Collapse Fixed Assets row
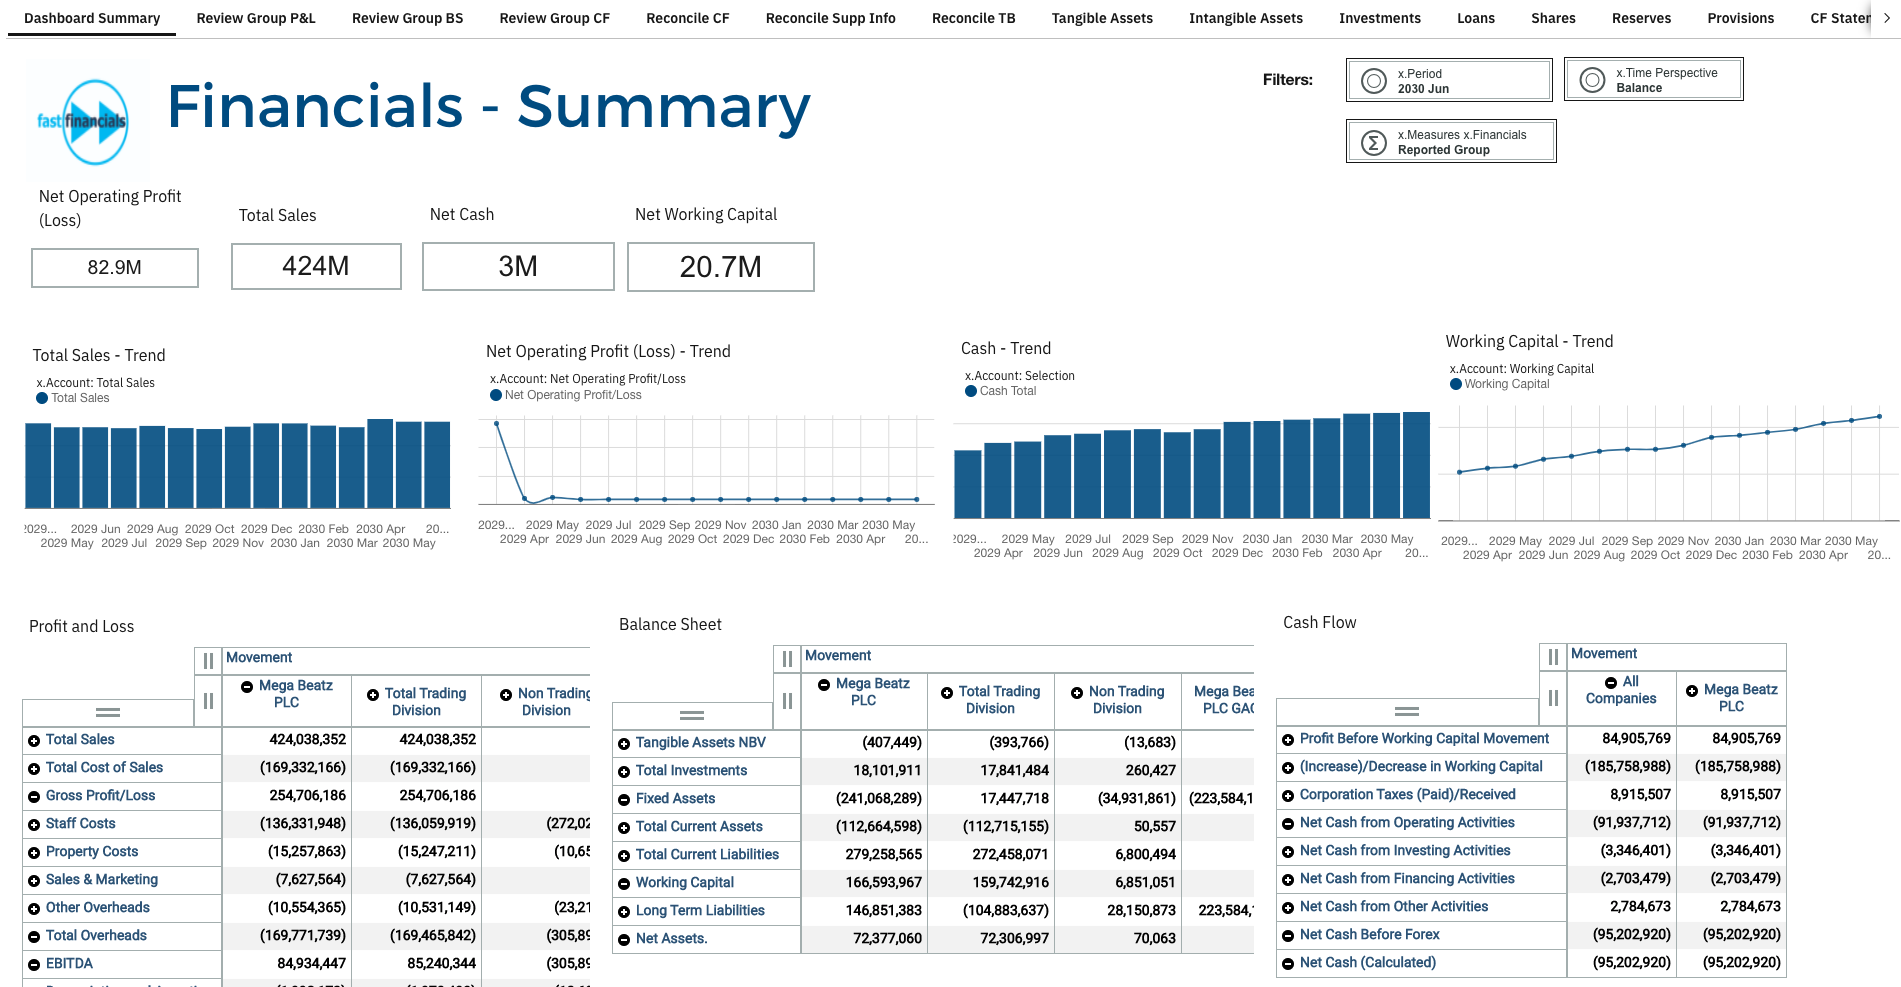 click(624, 799)
